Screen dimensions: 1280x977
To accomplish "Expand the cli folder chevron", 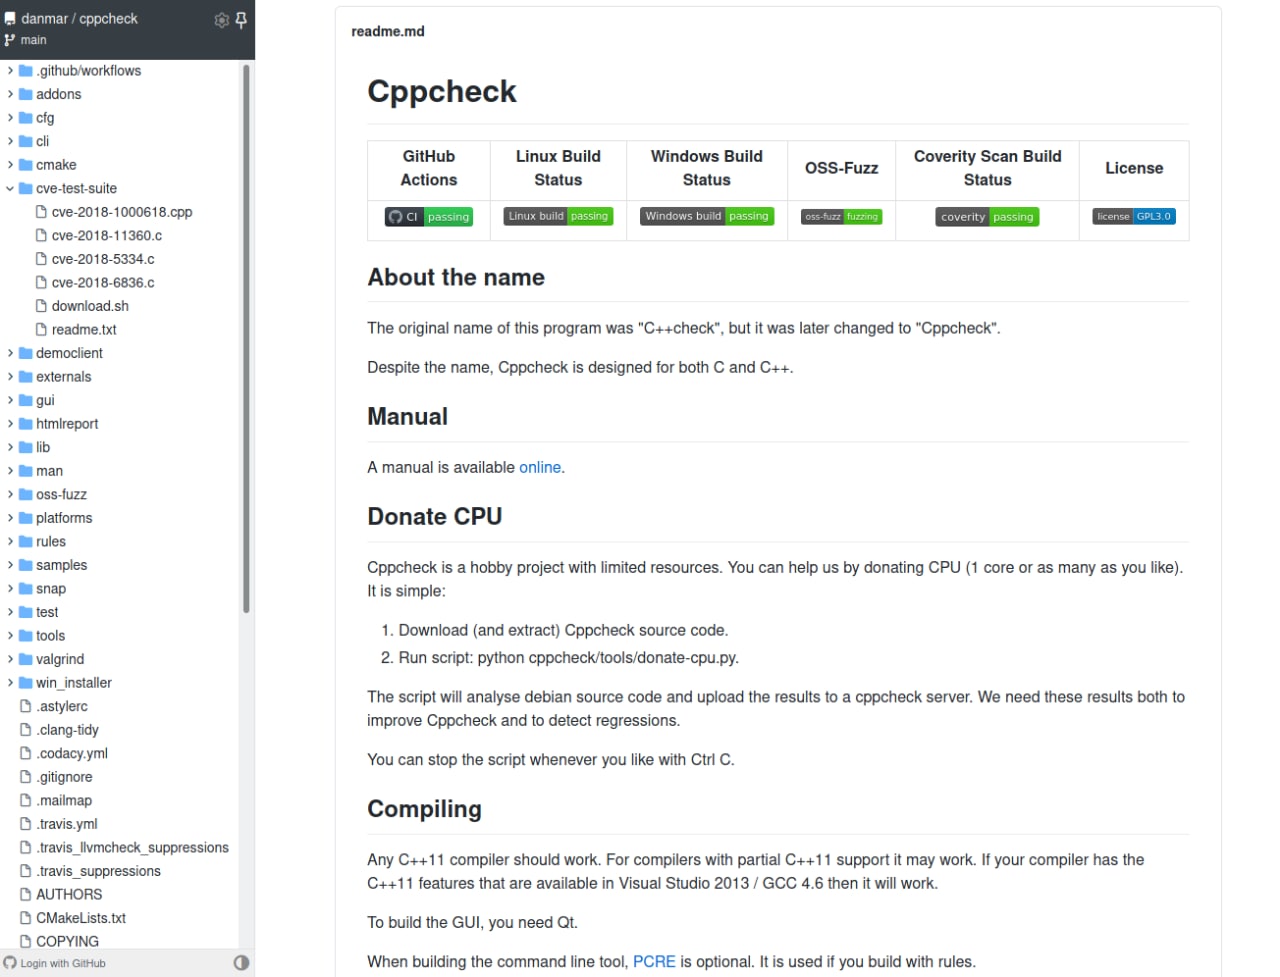I will [x=10, y=141].
